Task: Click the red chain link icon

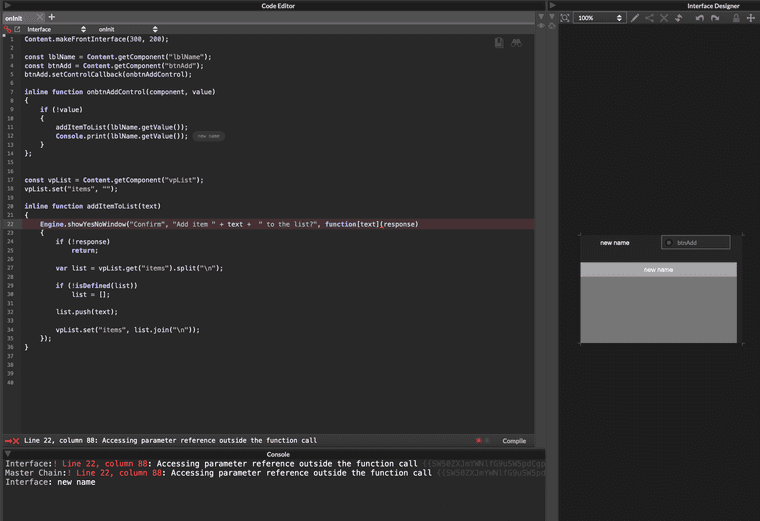Action: tap(7, 29)
